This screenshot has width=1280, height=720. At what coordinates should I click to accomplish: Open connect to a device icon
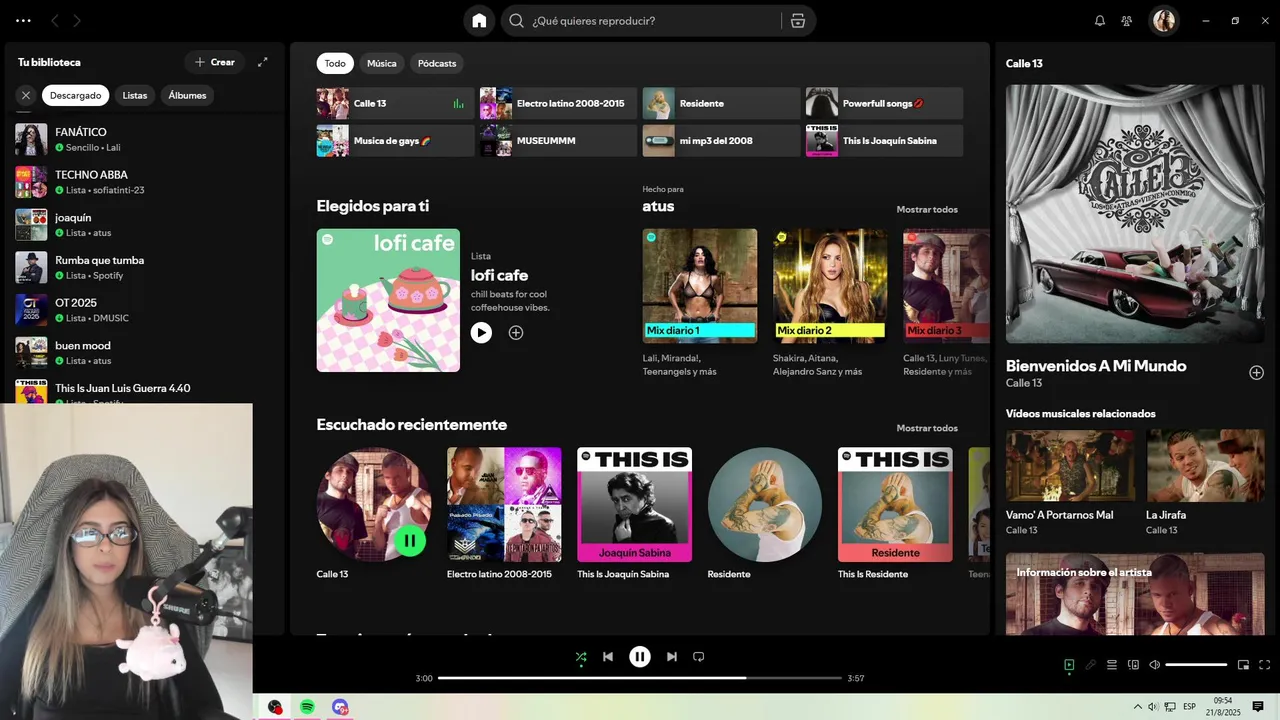[1133, 665]
